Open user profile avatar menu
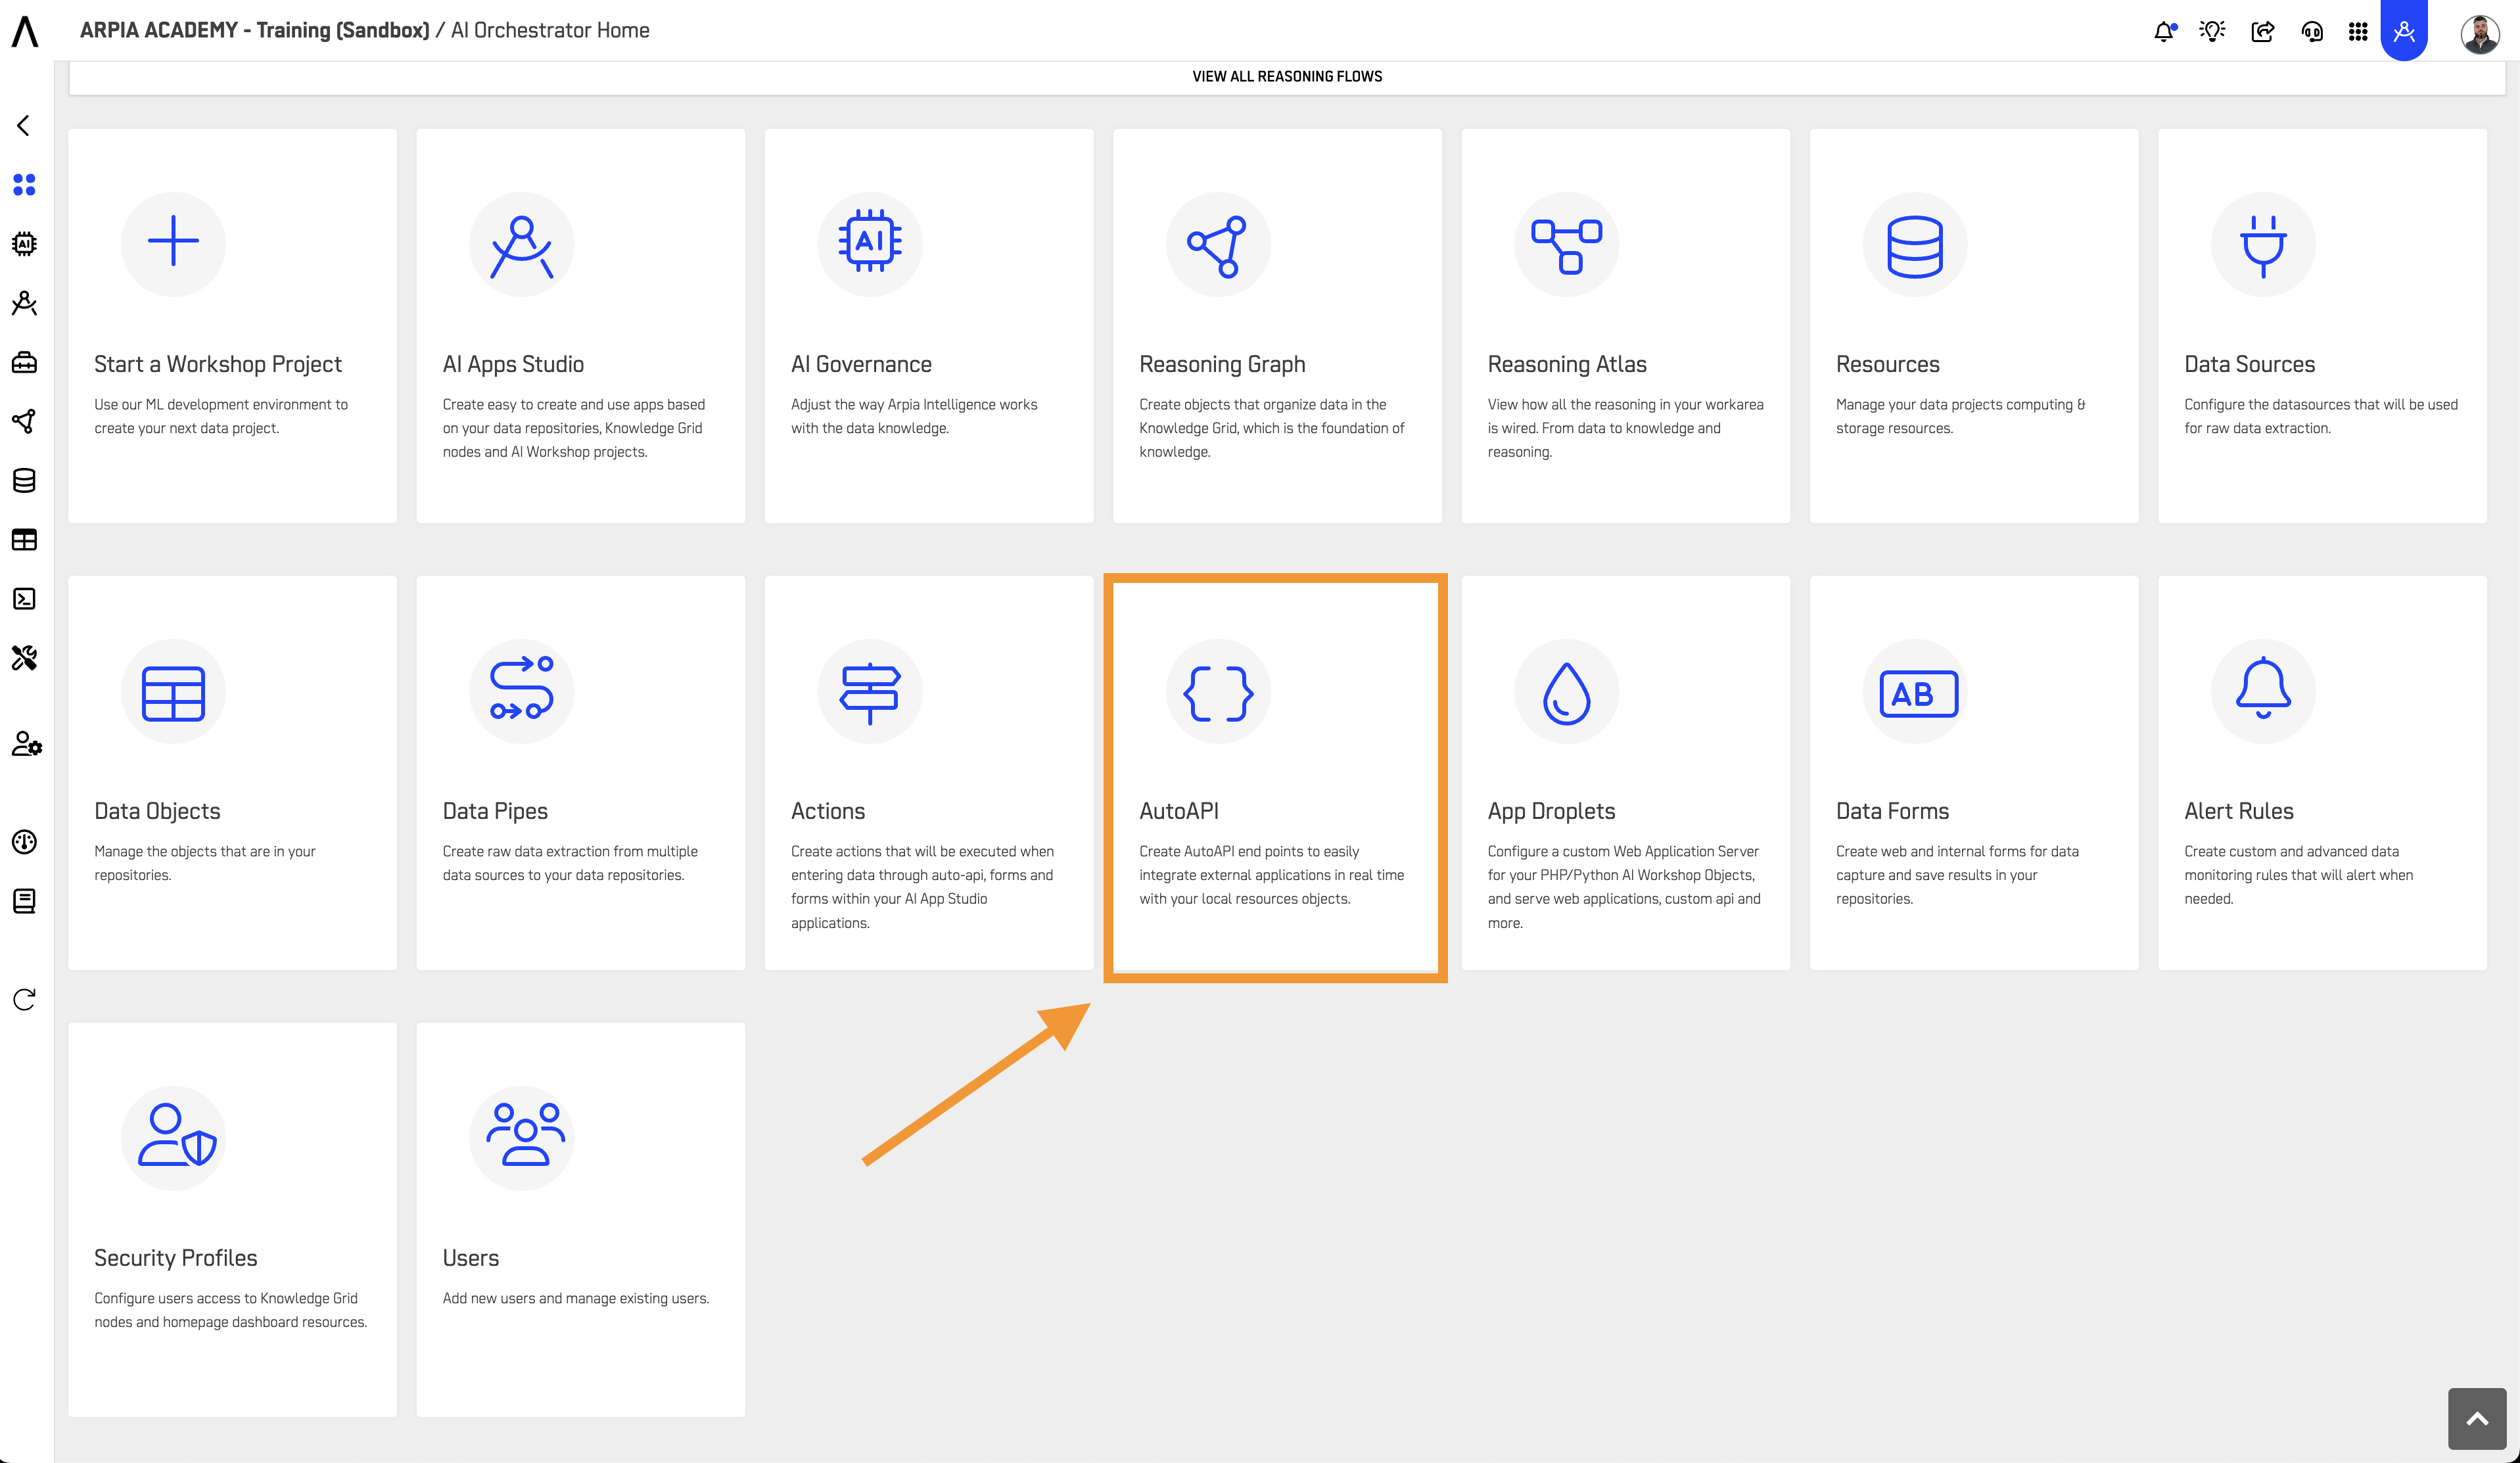 [x=2479, y=33]
